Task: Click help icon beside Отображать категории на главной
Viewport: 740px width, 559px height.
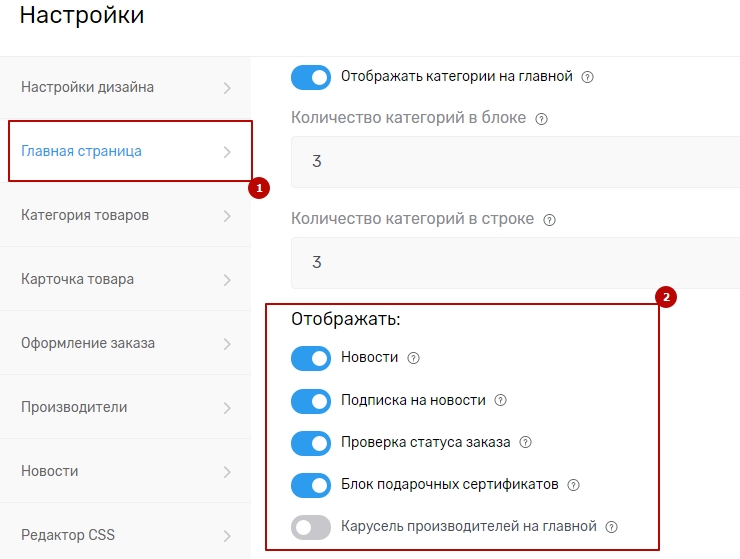Action: (x=588, y=77)
